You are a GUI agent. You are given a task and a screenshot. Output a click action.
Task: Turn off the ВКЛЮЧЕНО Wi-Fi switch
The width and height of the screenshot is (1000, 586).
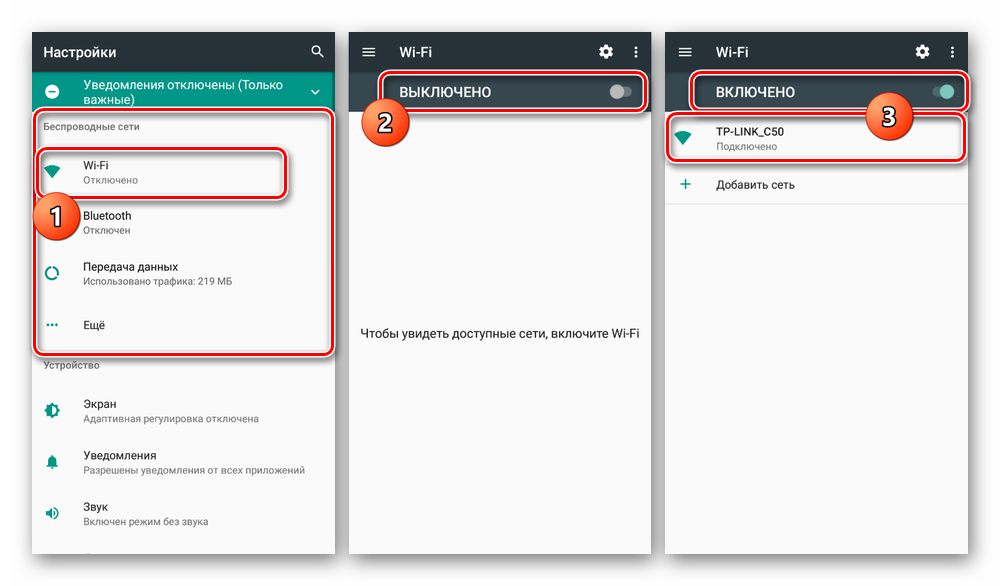pyautogui.click(x=943, y=92)
